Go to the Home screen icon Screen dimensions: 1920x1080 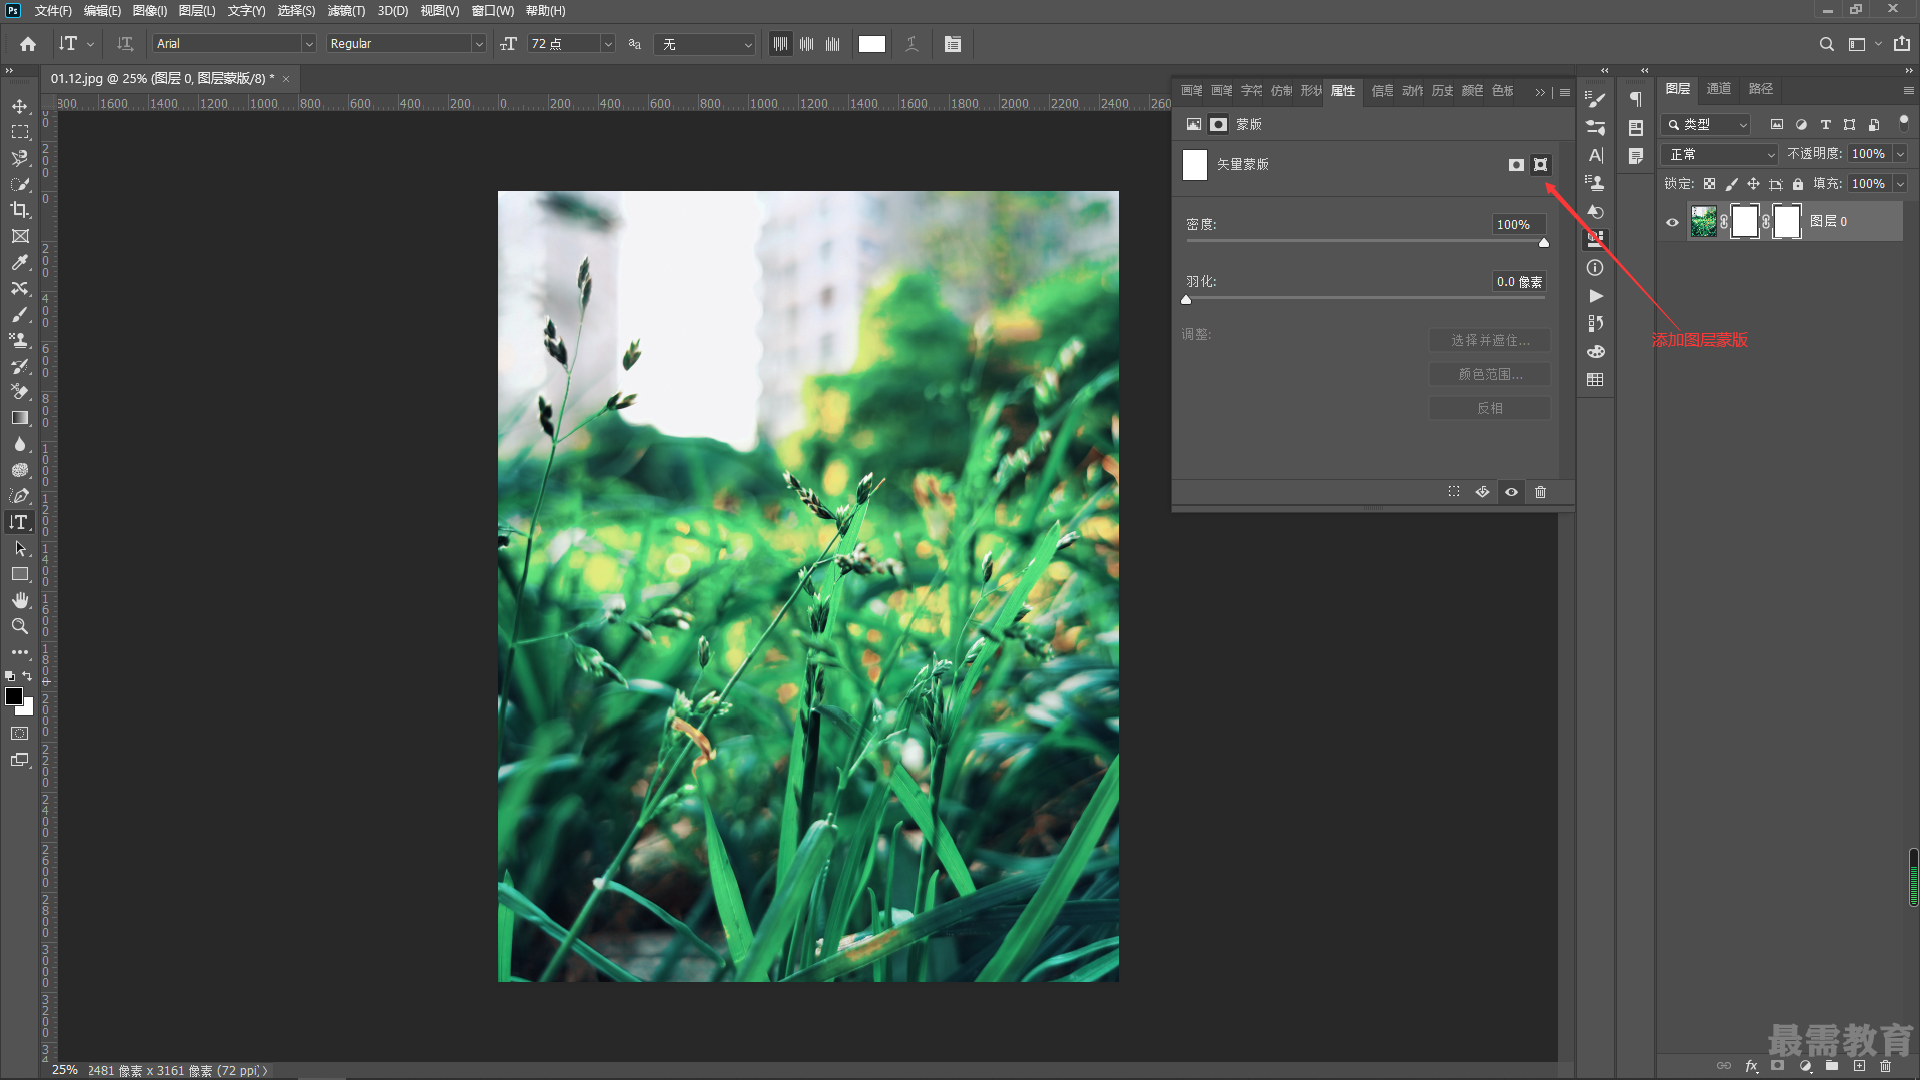[28, 44]
